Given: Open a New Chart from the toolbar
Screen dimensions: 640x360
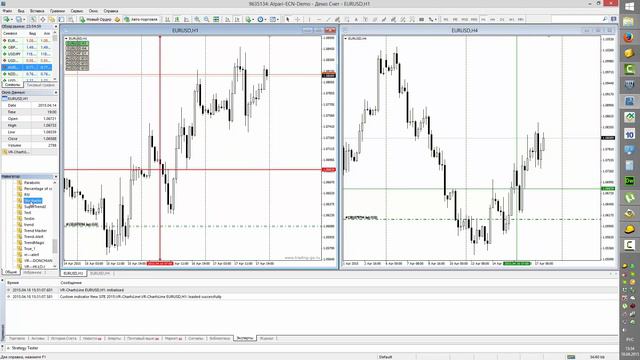Looking at the screenshot, I should [x=6, y=19].
